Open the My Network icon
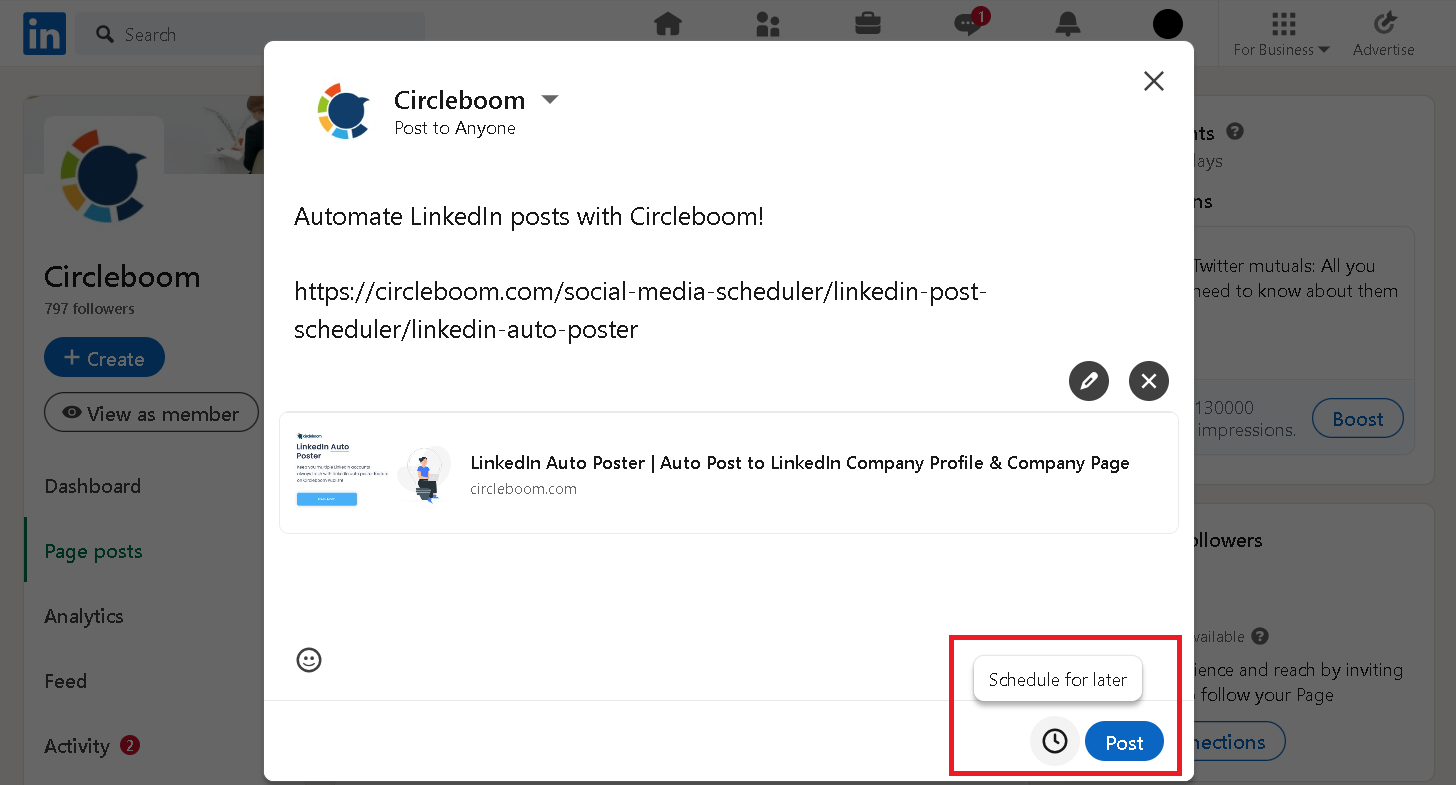This screenshot has width=1456, height=785. [x=768, y=24]
